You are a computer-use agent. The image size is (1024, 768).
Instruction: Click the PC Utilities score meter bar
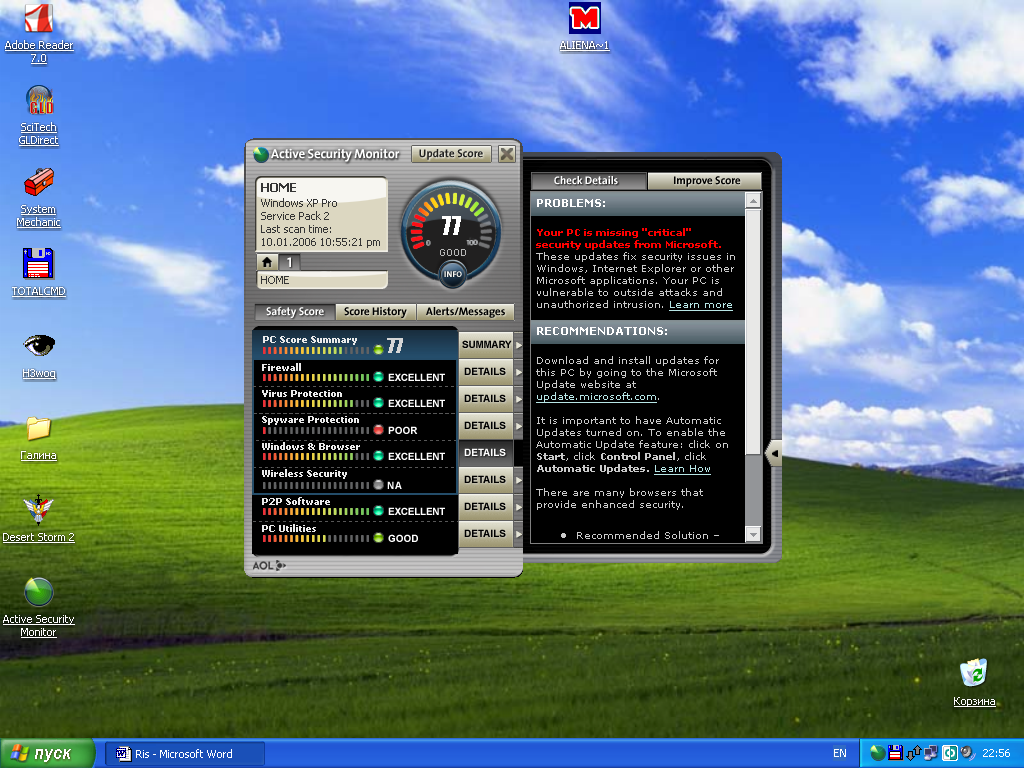click(x=315, y=539)
